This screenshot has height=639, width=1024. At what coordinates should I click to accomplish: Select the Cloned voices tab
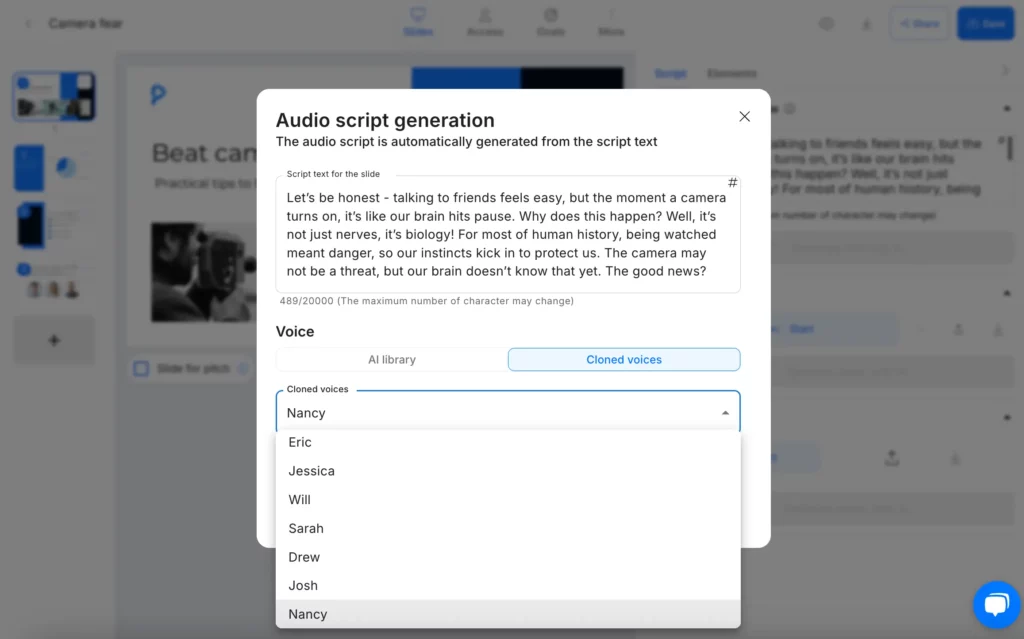tap(624, 360)
